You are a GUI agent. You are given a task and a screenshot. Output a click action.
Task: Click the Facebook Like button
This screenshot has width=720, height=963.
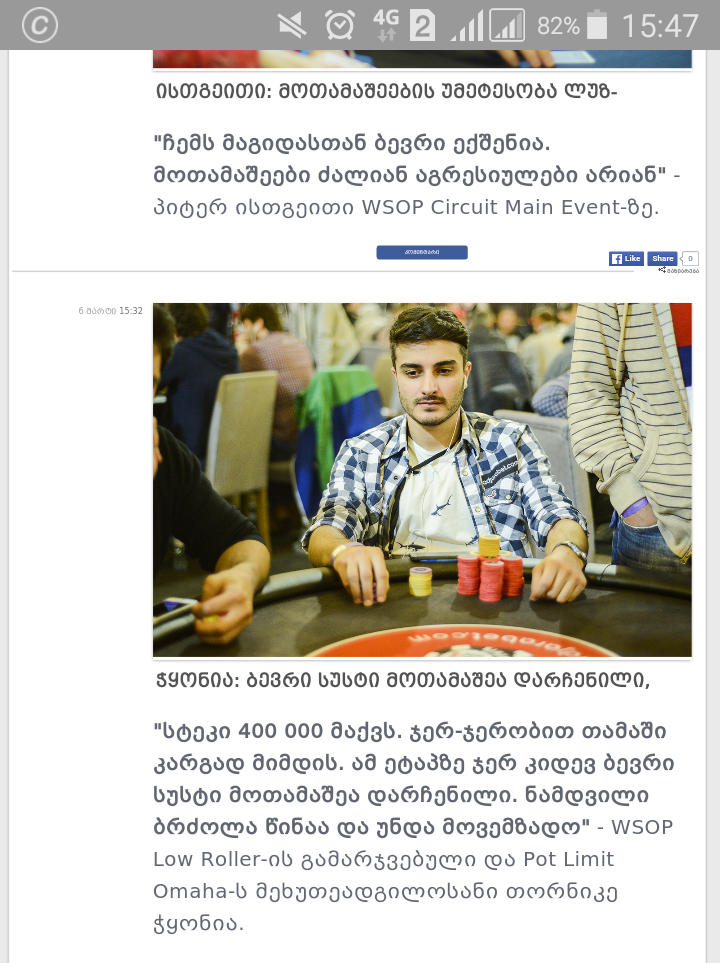click(626, 259)
